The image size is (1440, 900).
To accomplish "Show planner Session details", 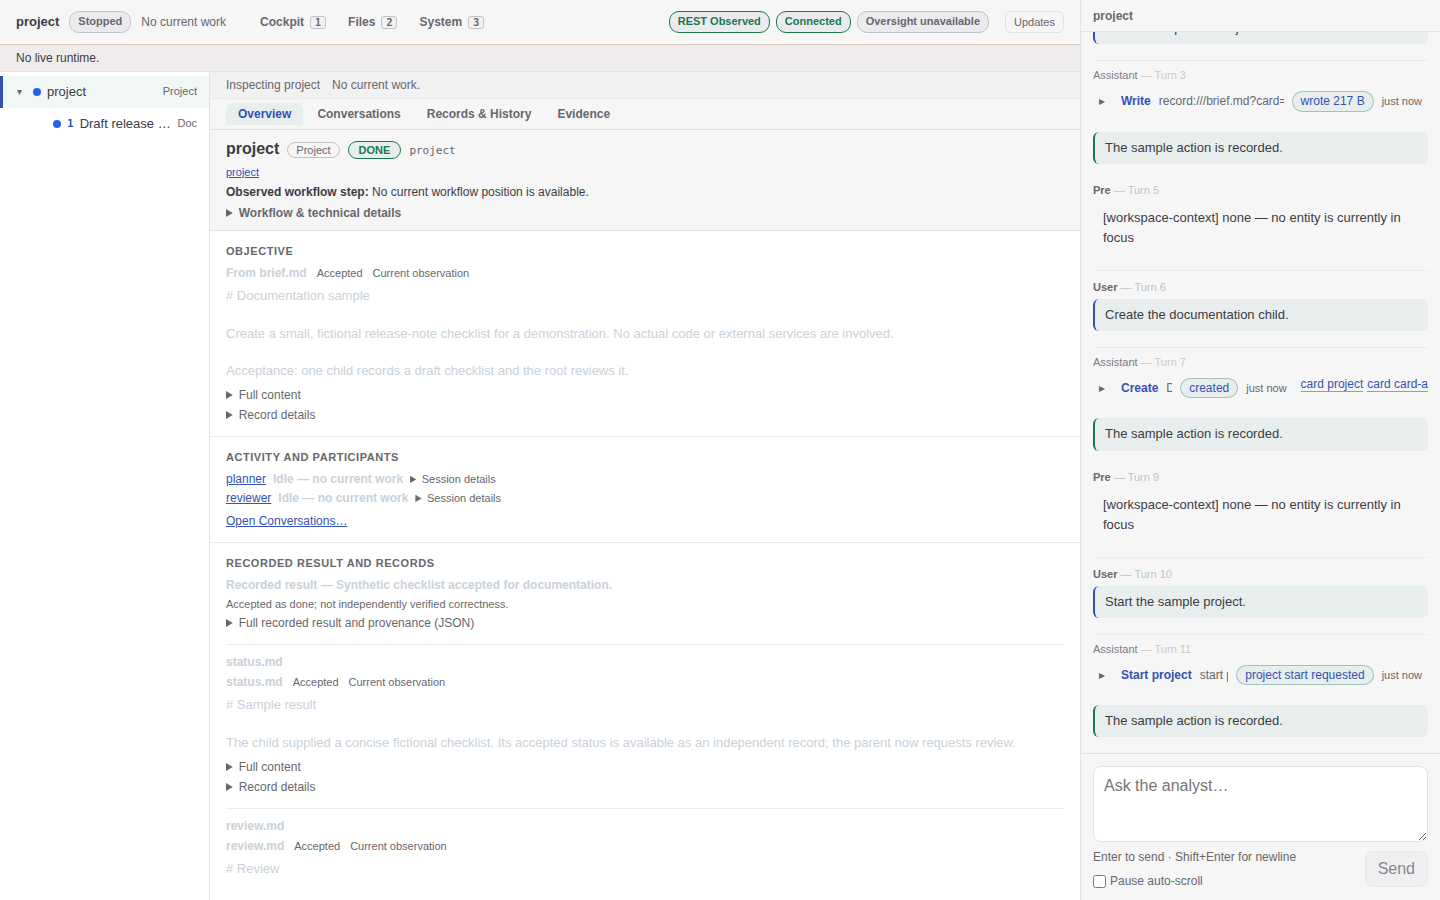I will [x=452, y=479].
